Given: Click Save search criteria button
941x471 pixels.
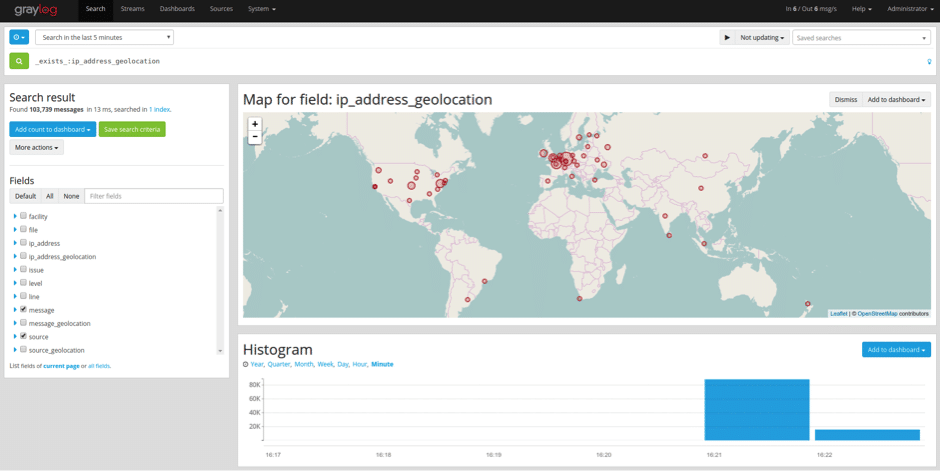Looking at the screenshot, I should 132,129.
